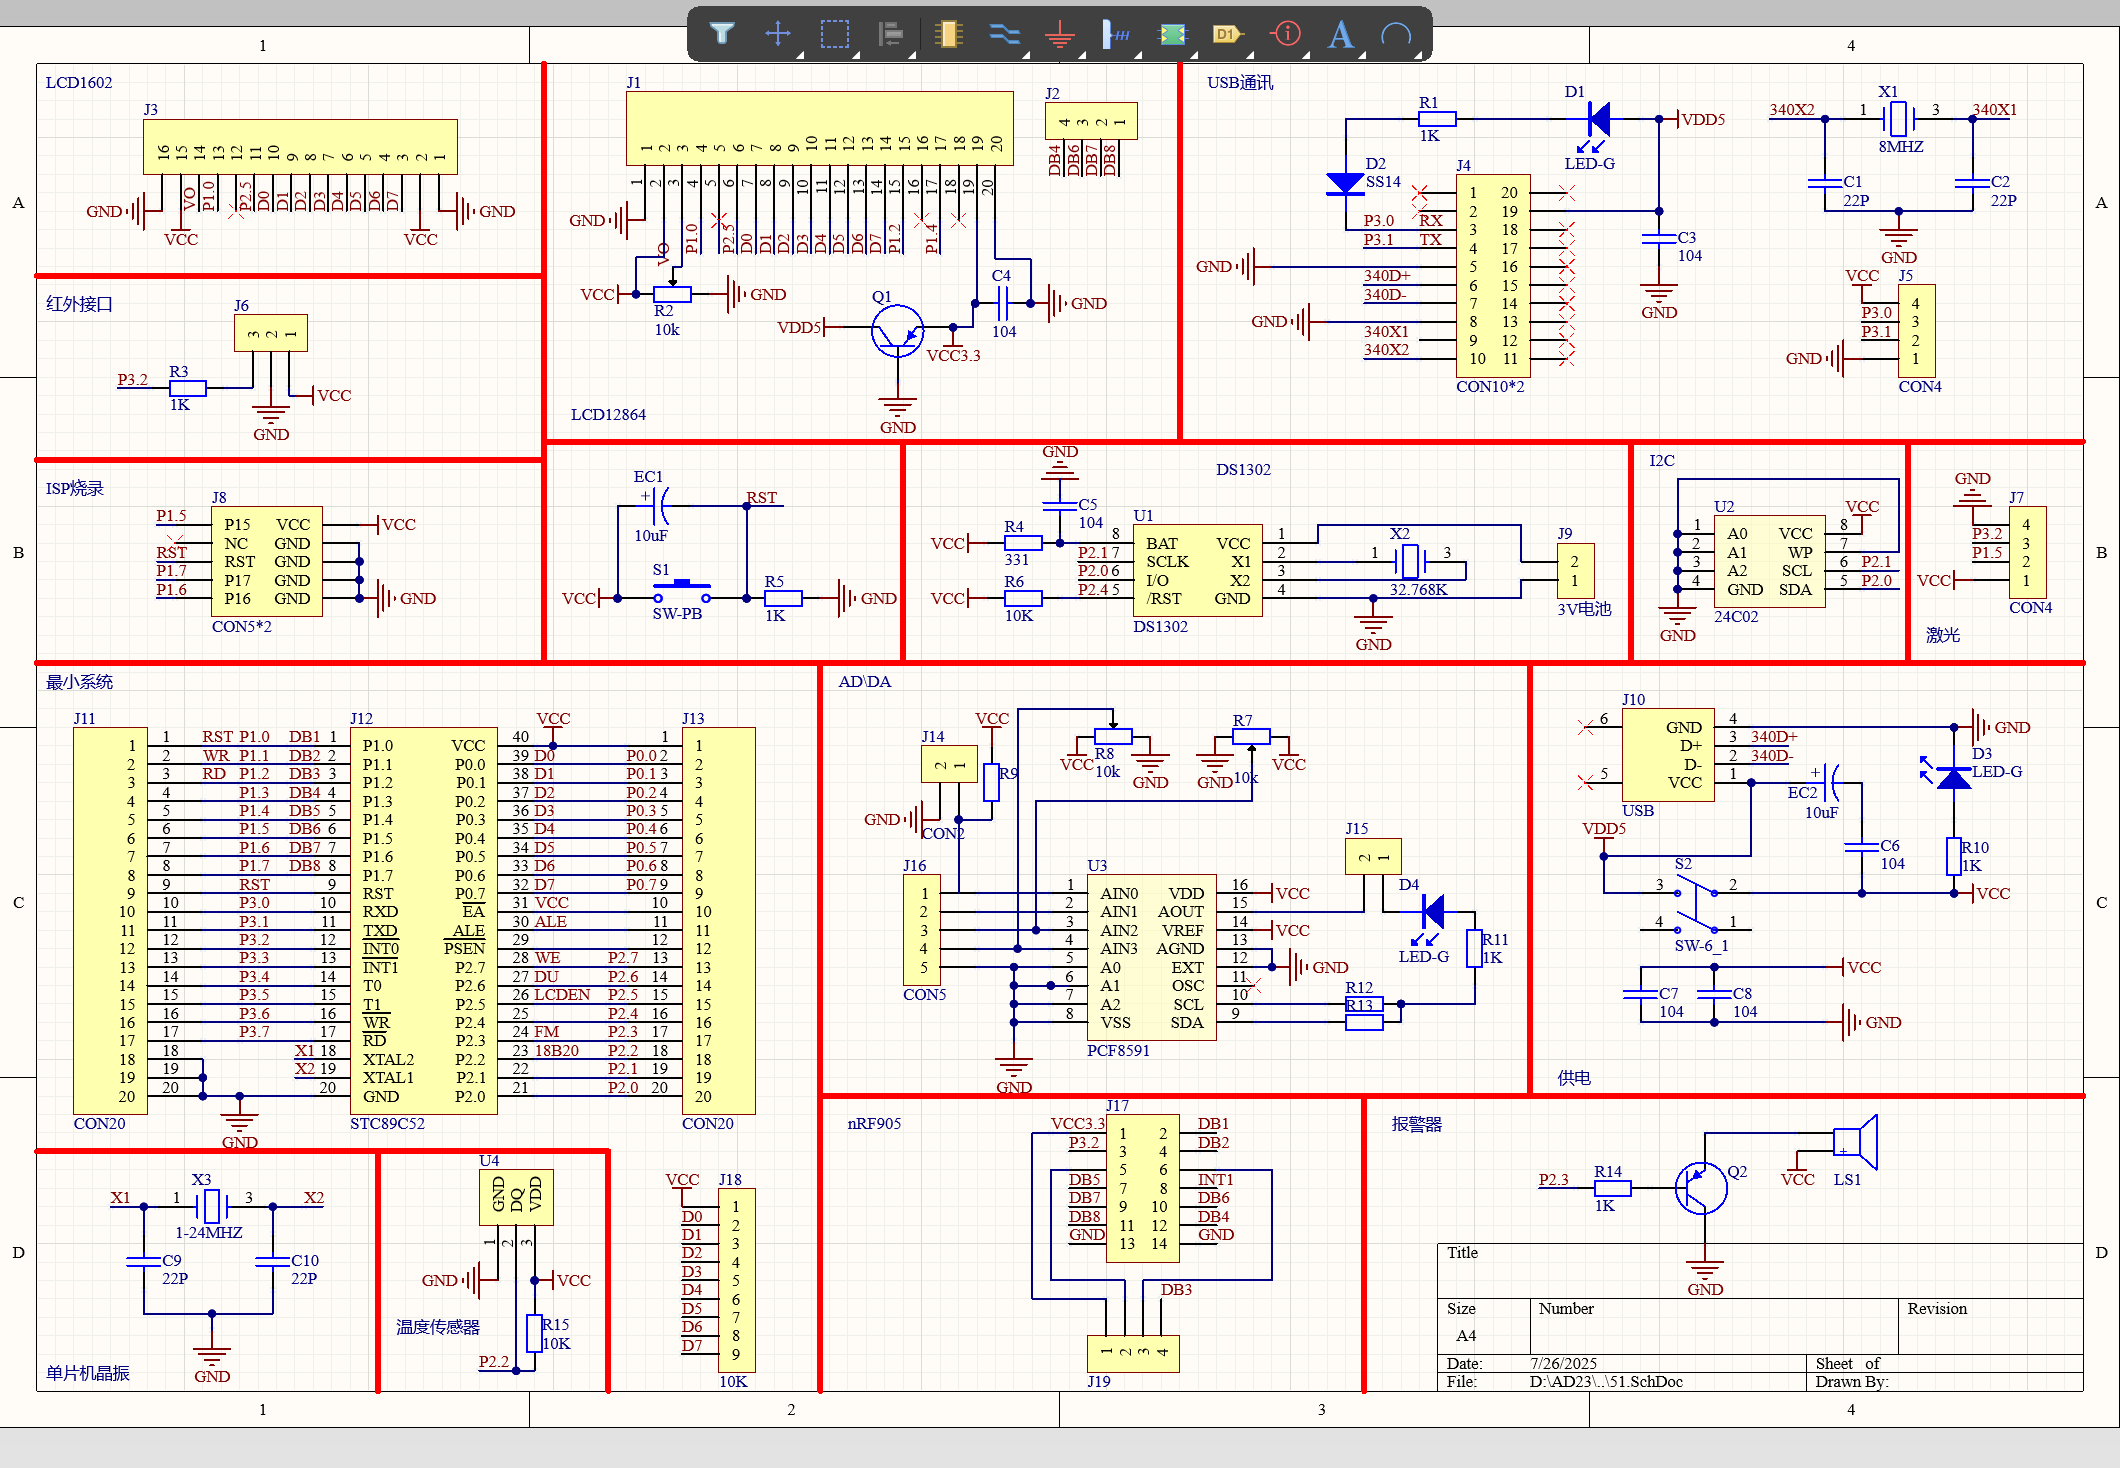Screen dimensions: 2120x1468
Task: Select the LCD1602 section title
Action: tap(79, 82)
